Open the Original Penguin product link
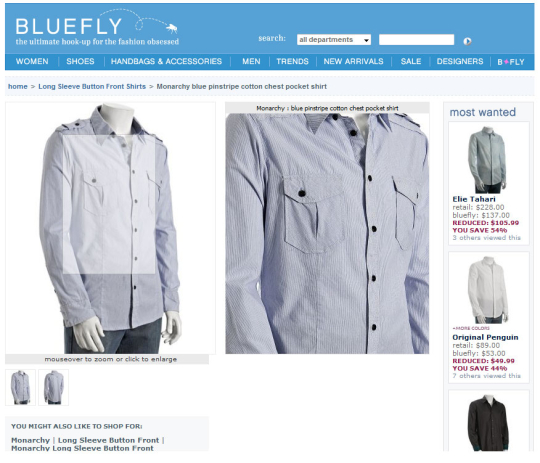540x463 pixels. [x=485, y=337]
